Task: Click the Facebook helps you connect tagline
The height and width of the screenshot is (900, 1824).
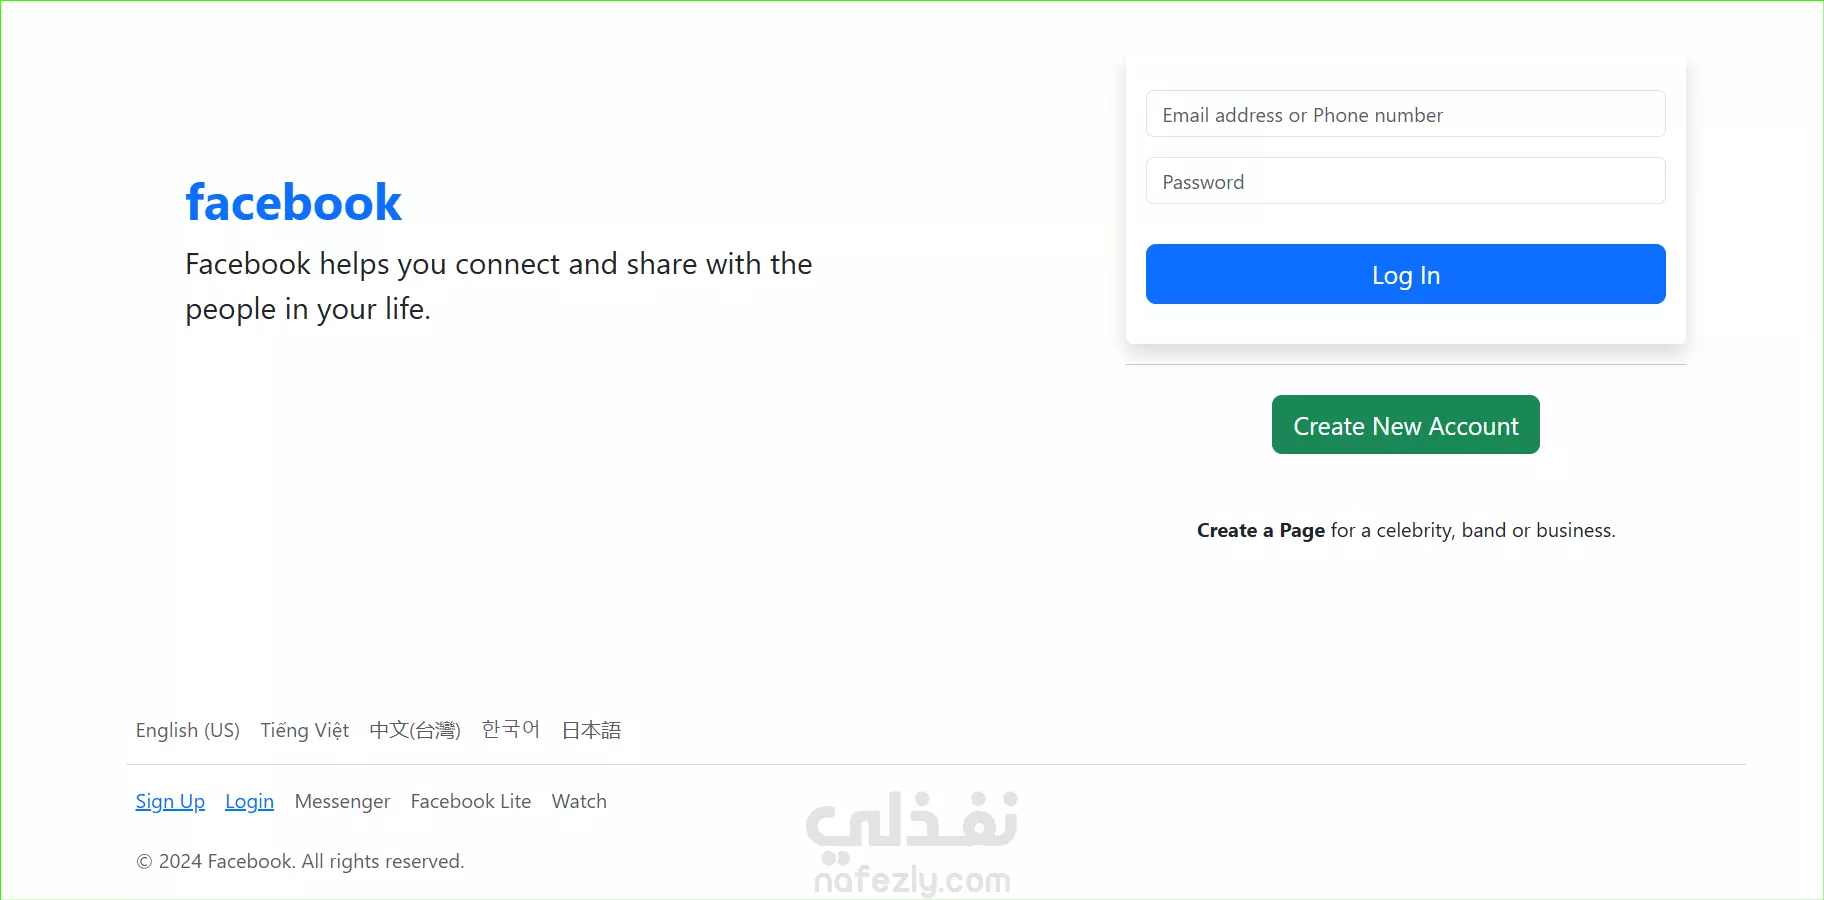Action: [x=498, y=286]
